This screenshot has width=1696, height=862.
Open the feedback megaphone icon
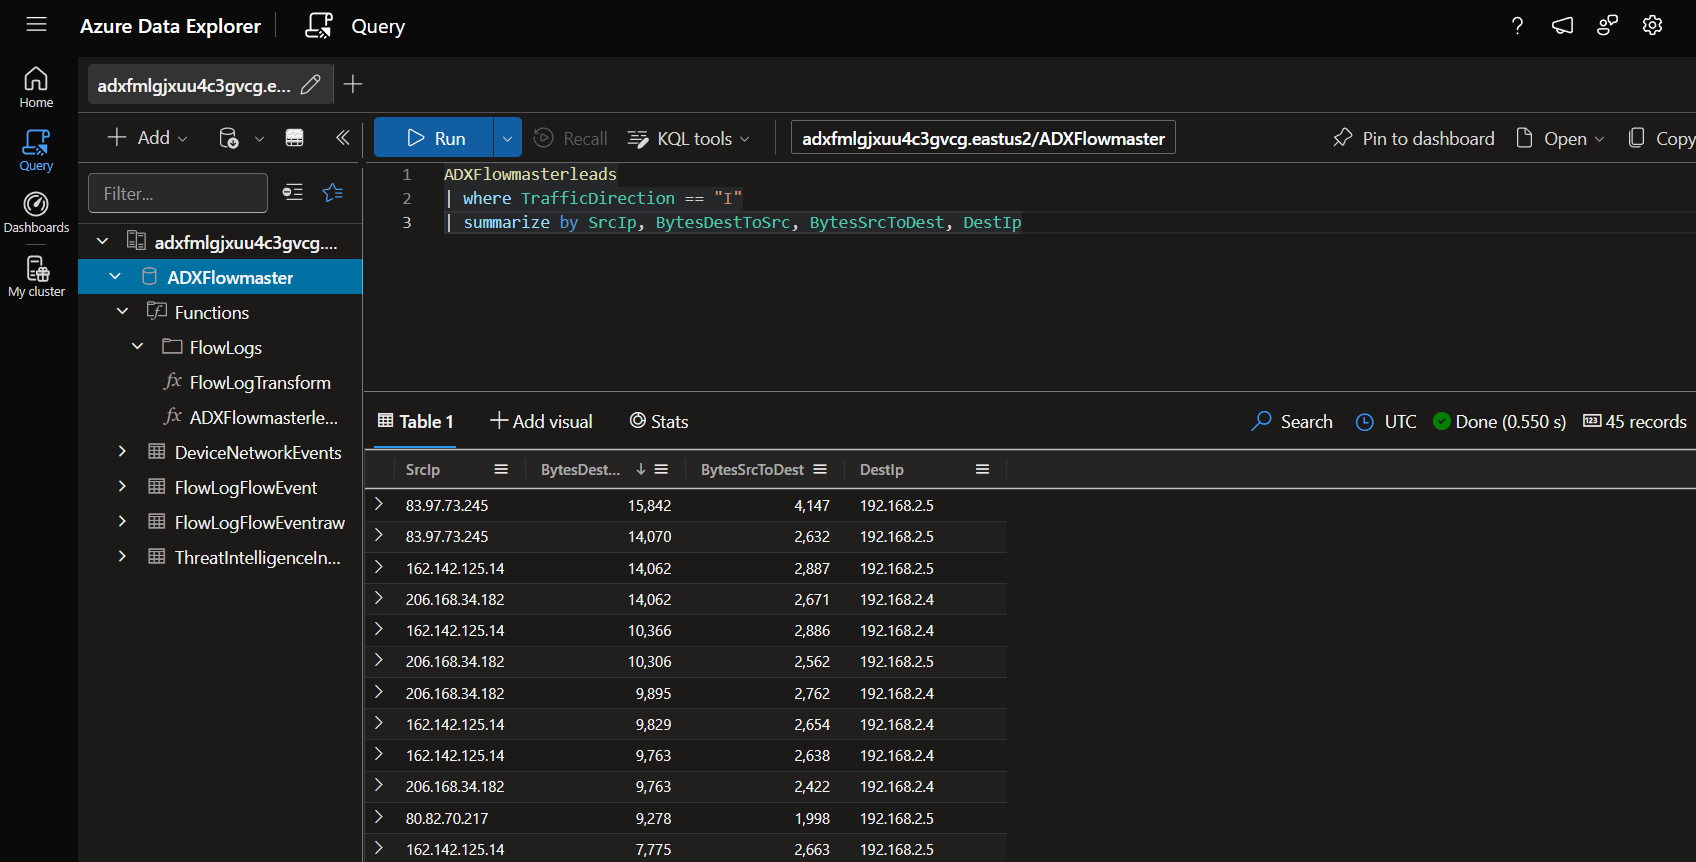(x=1562, y=26)
